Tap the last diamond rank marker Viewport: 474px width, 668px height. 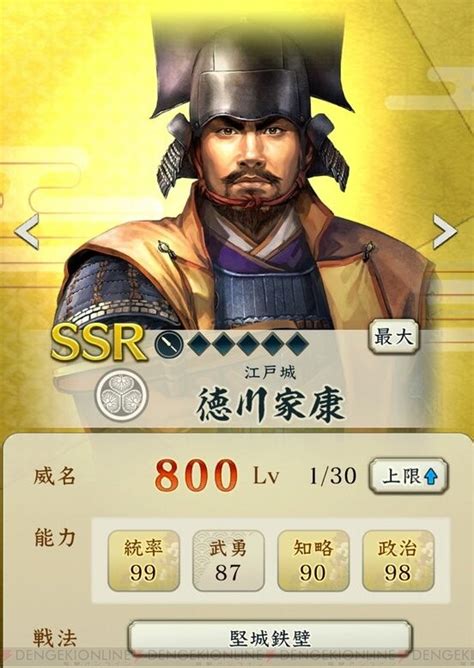[297, 344]
